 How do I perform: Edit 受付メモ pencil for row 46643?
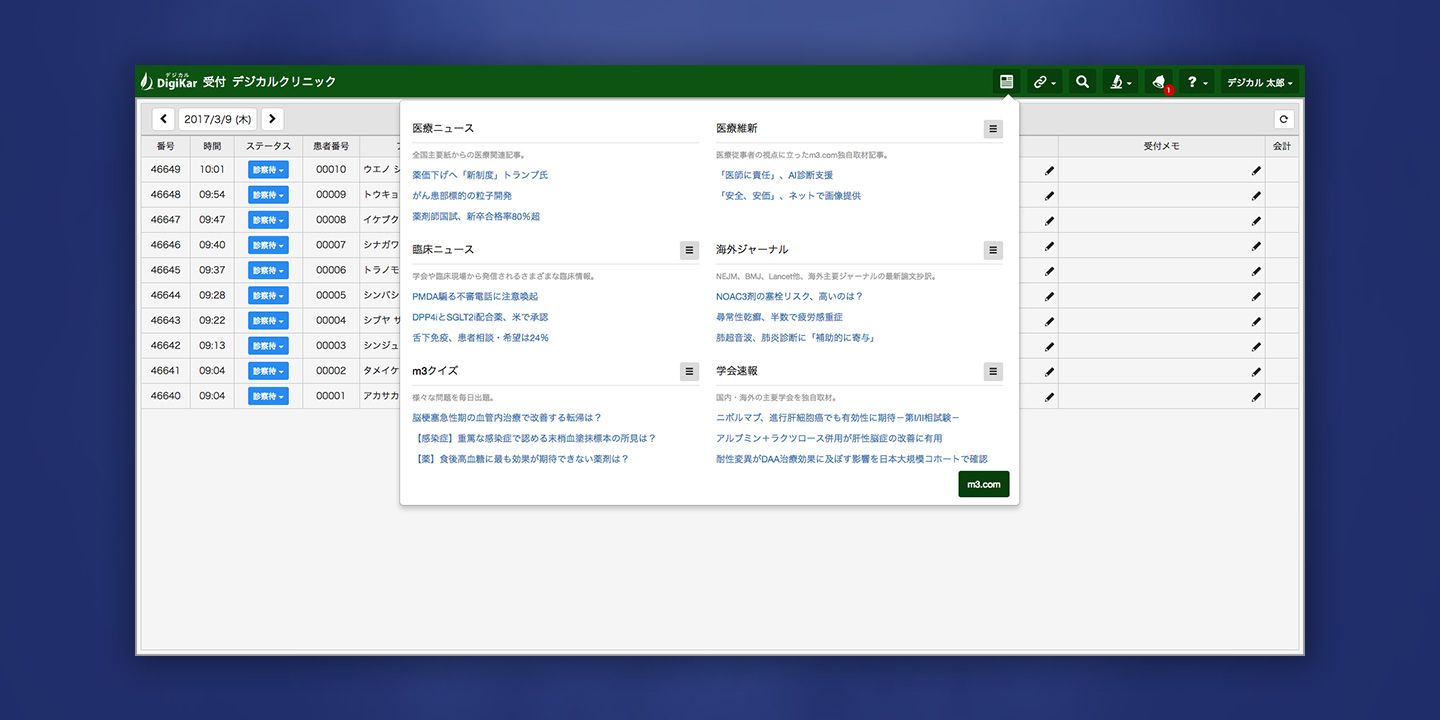[1256, 321]
